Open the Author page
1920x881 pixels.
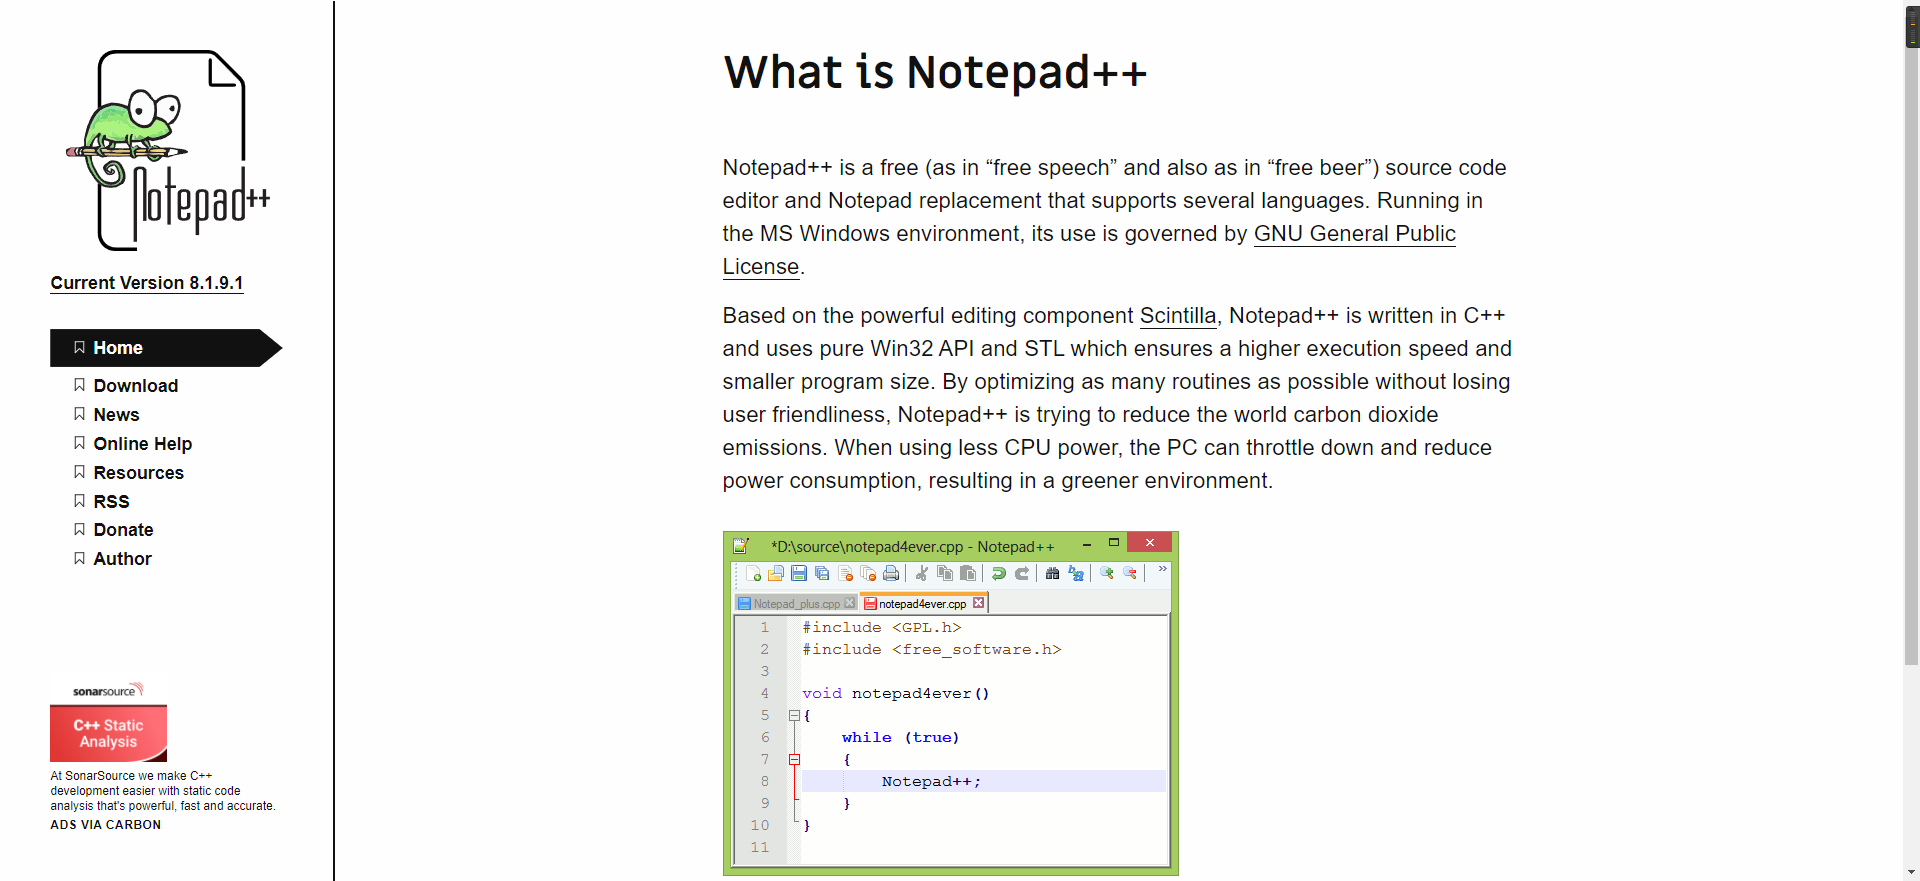point(122,559)
